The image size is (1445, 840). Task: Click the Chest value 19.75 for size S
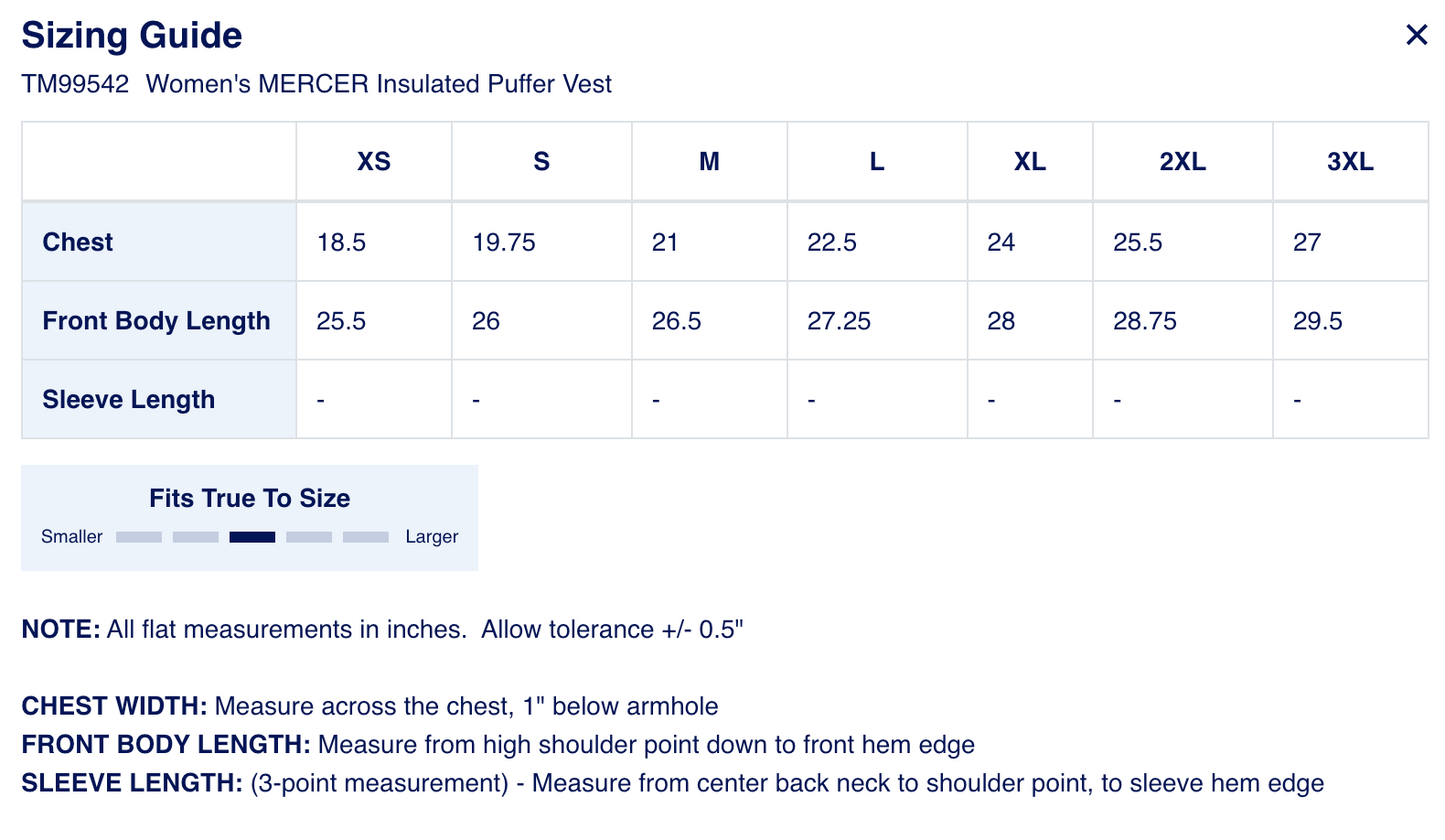click(x=503, y=242)
